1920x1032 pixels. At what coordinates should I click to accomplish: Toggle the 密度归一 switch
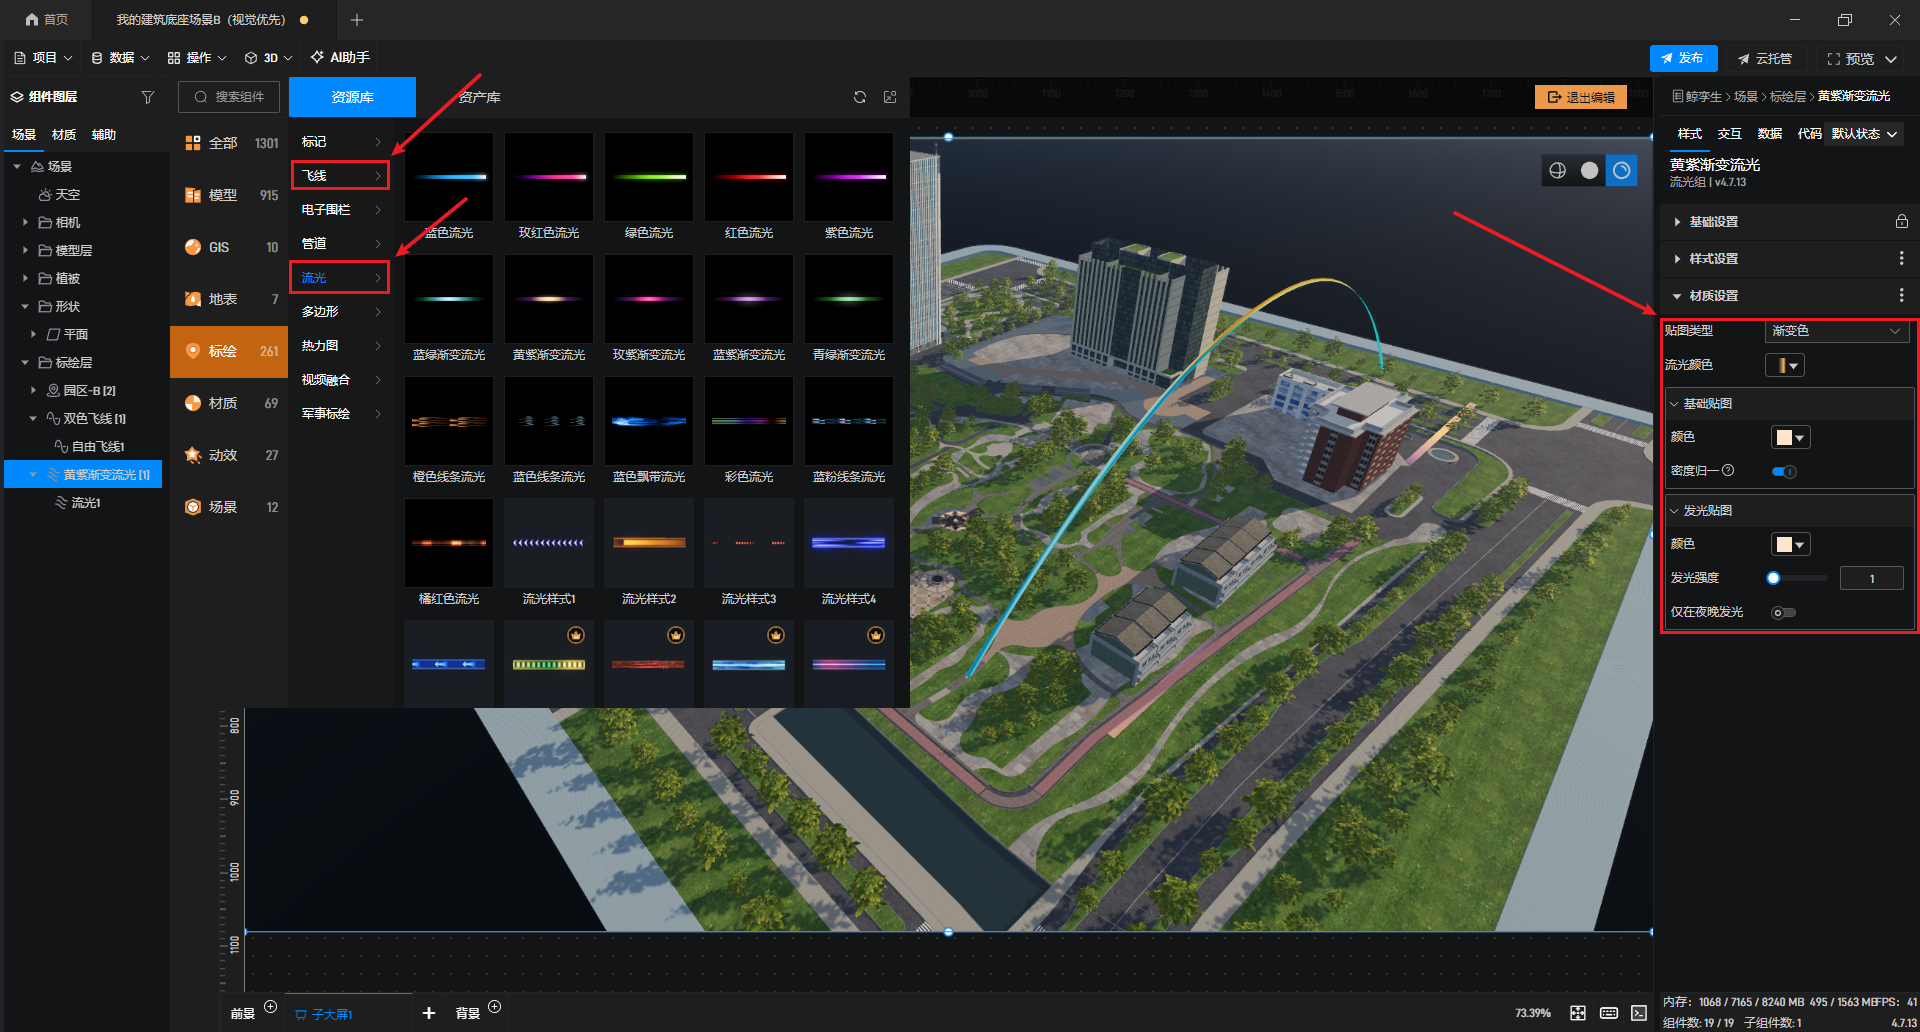1784,471
